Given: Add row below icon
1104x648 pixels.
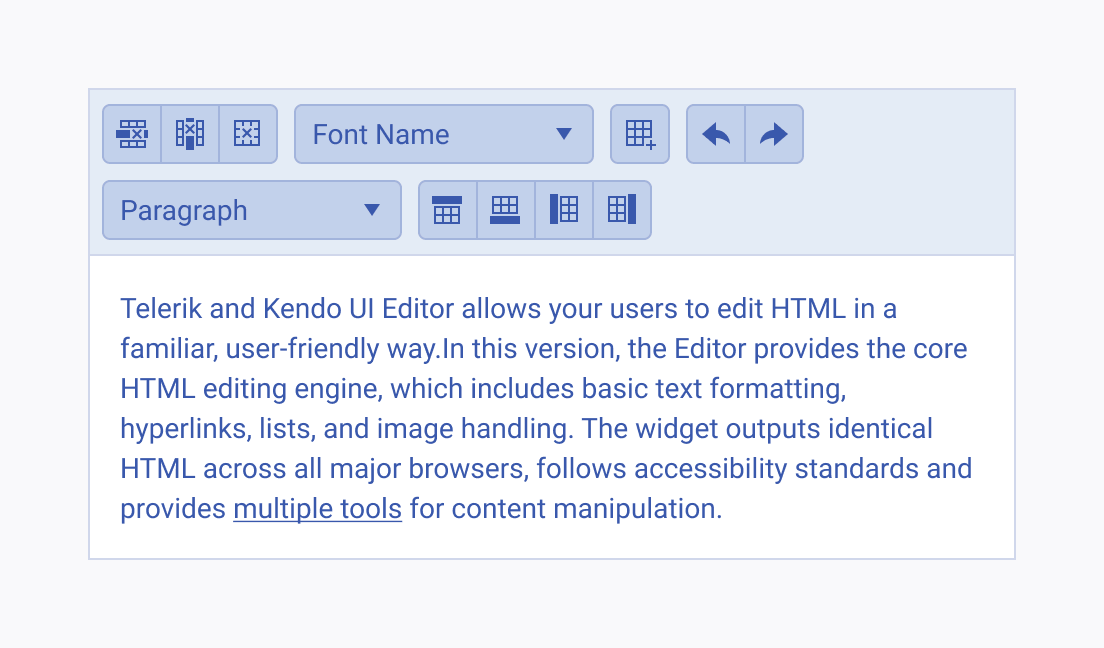Looking at the screenshot, I should pyautogui.click(x=506, y=210).
